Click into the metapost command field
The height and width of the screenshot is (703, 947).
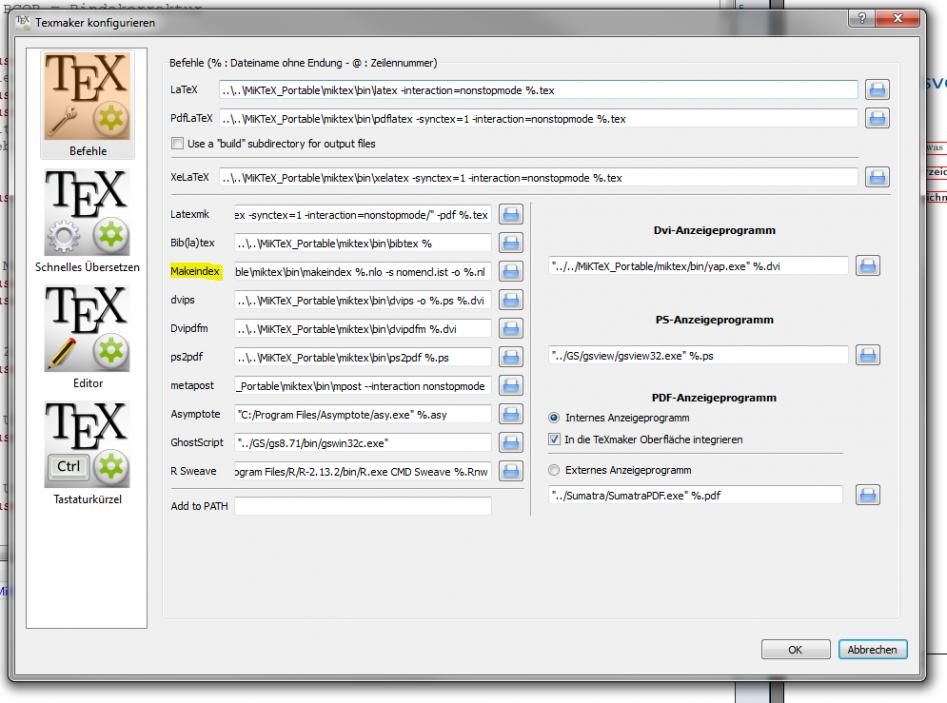coord(362,386)
